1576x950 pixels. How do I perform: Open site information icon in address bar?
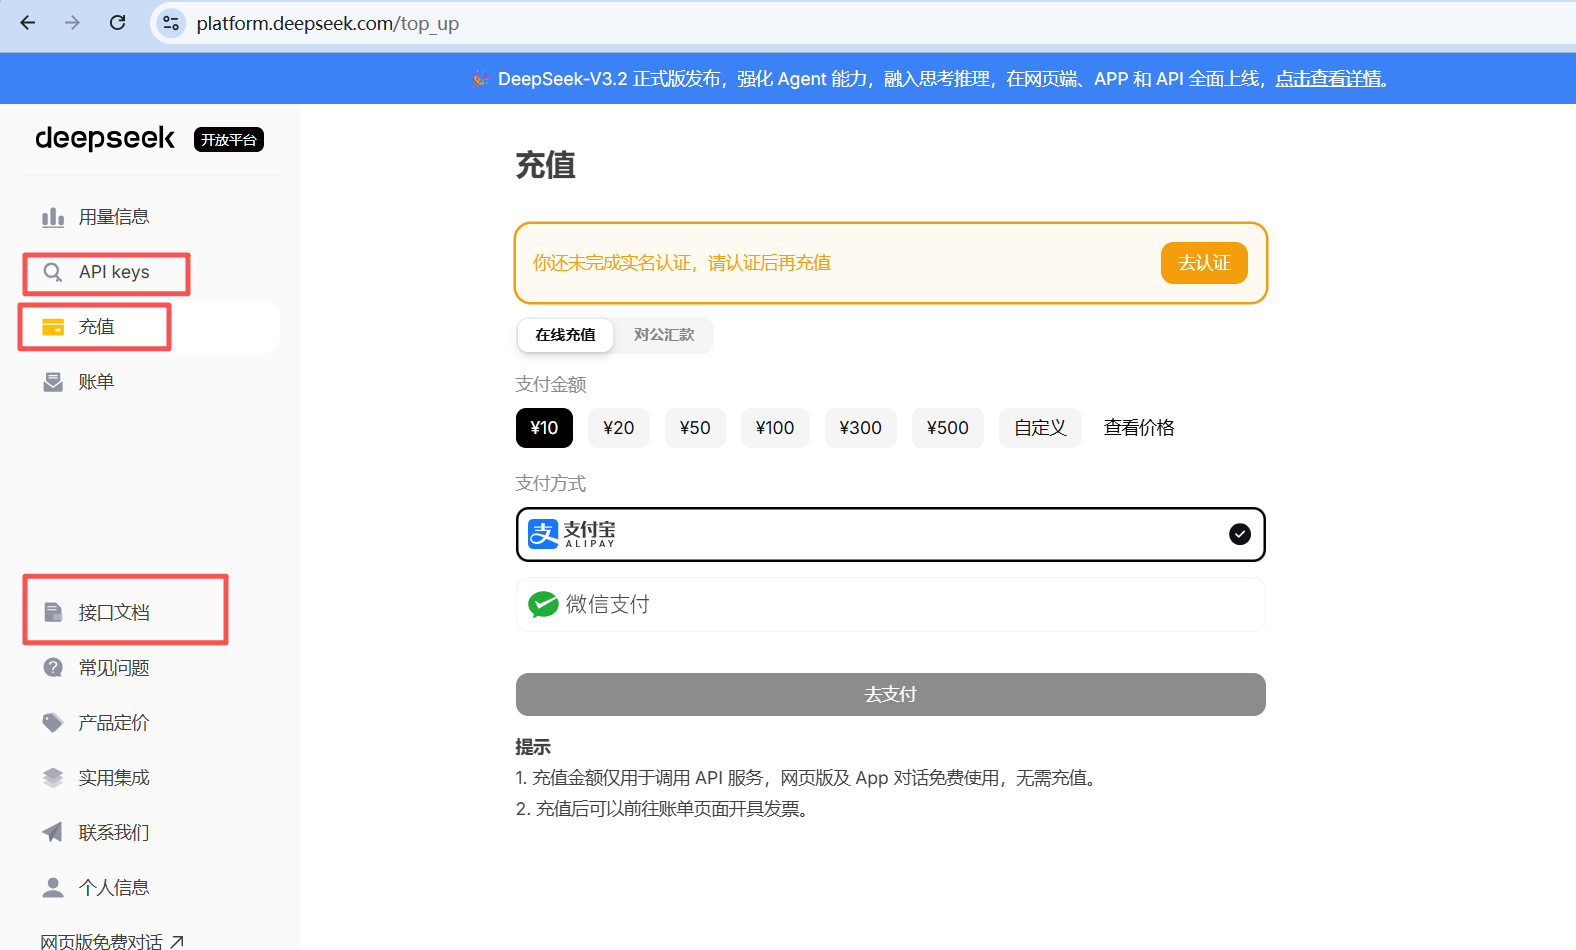click(171, 23)
